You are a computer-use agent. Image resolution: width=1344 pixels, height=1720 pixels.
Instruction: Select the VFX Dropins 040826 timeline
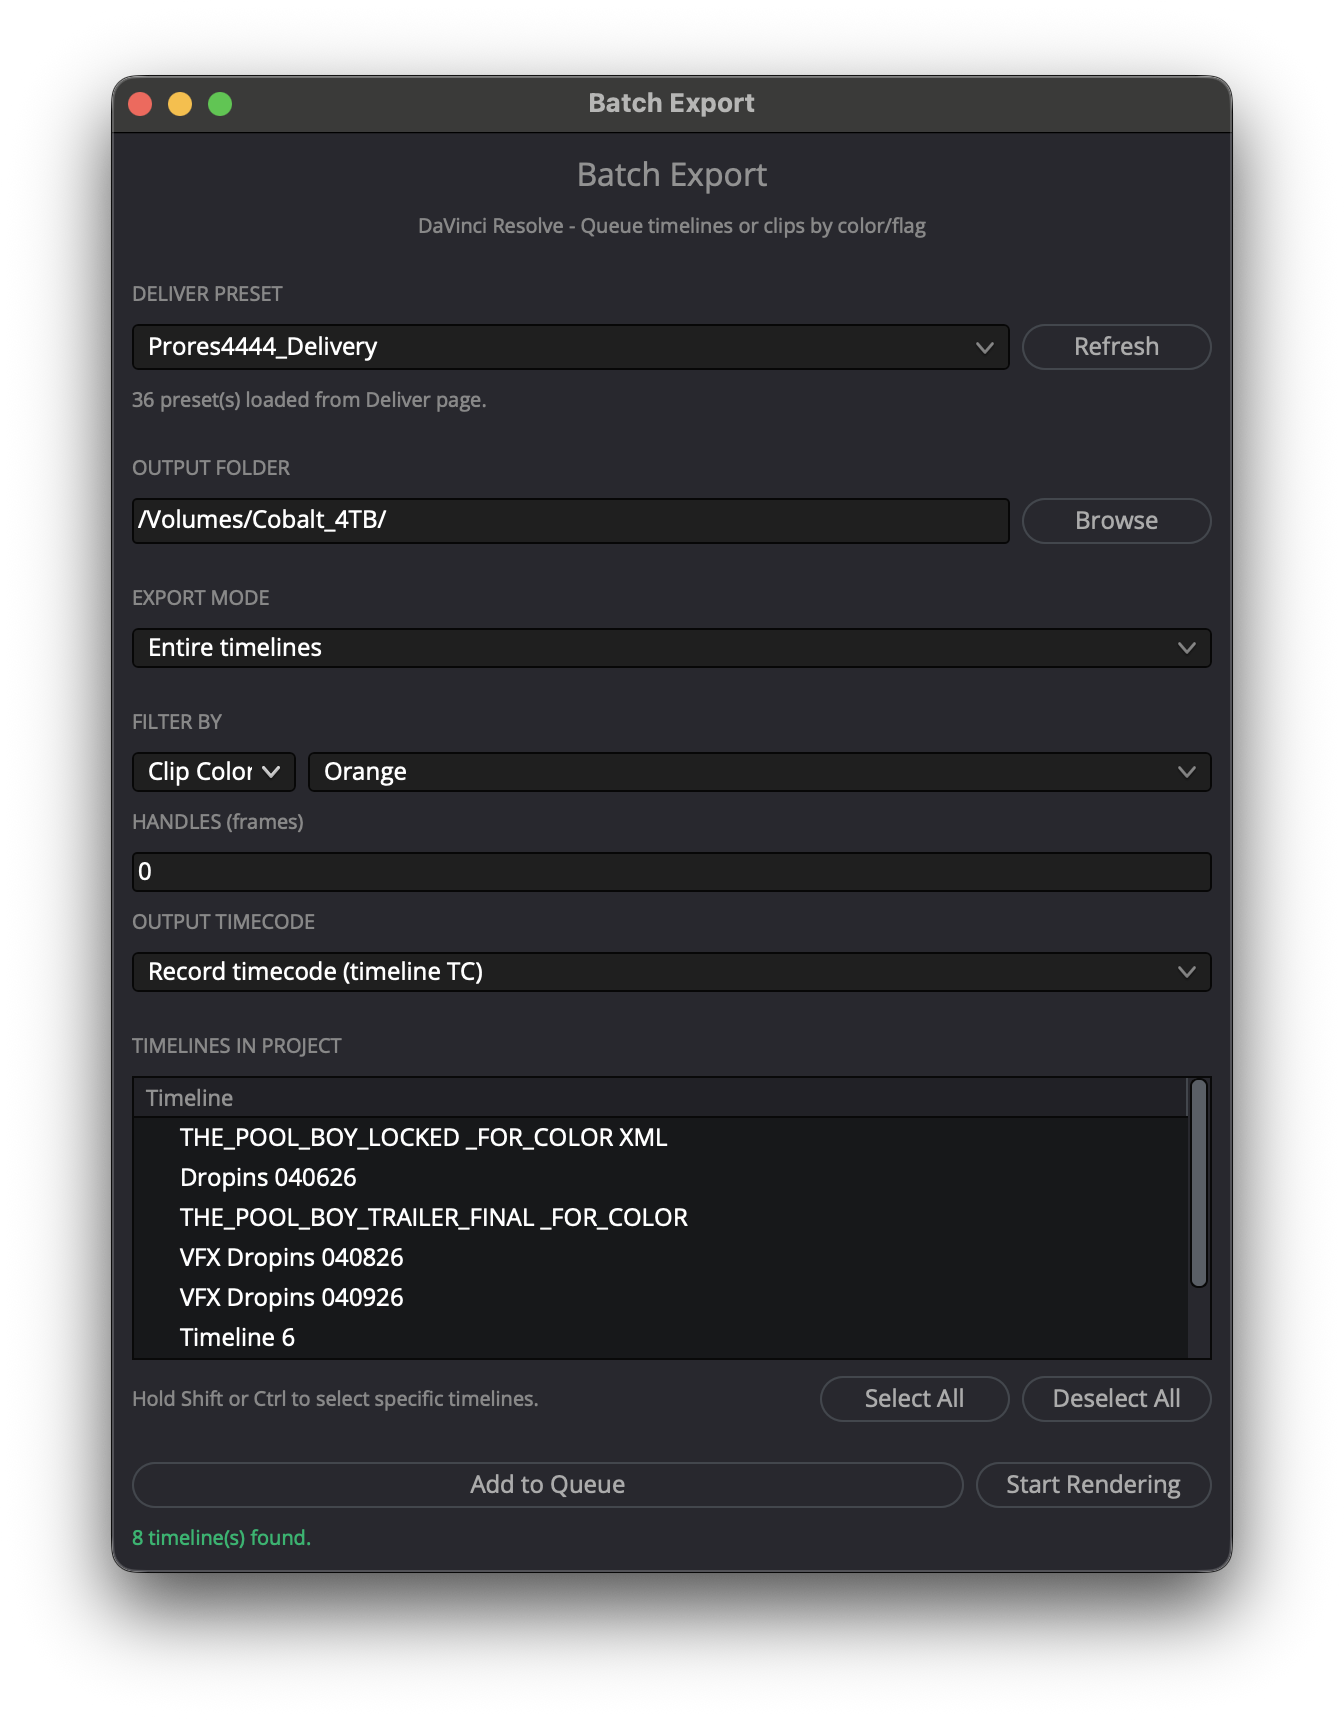click(x=660, y=1258)
